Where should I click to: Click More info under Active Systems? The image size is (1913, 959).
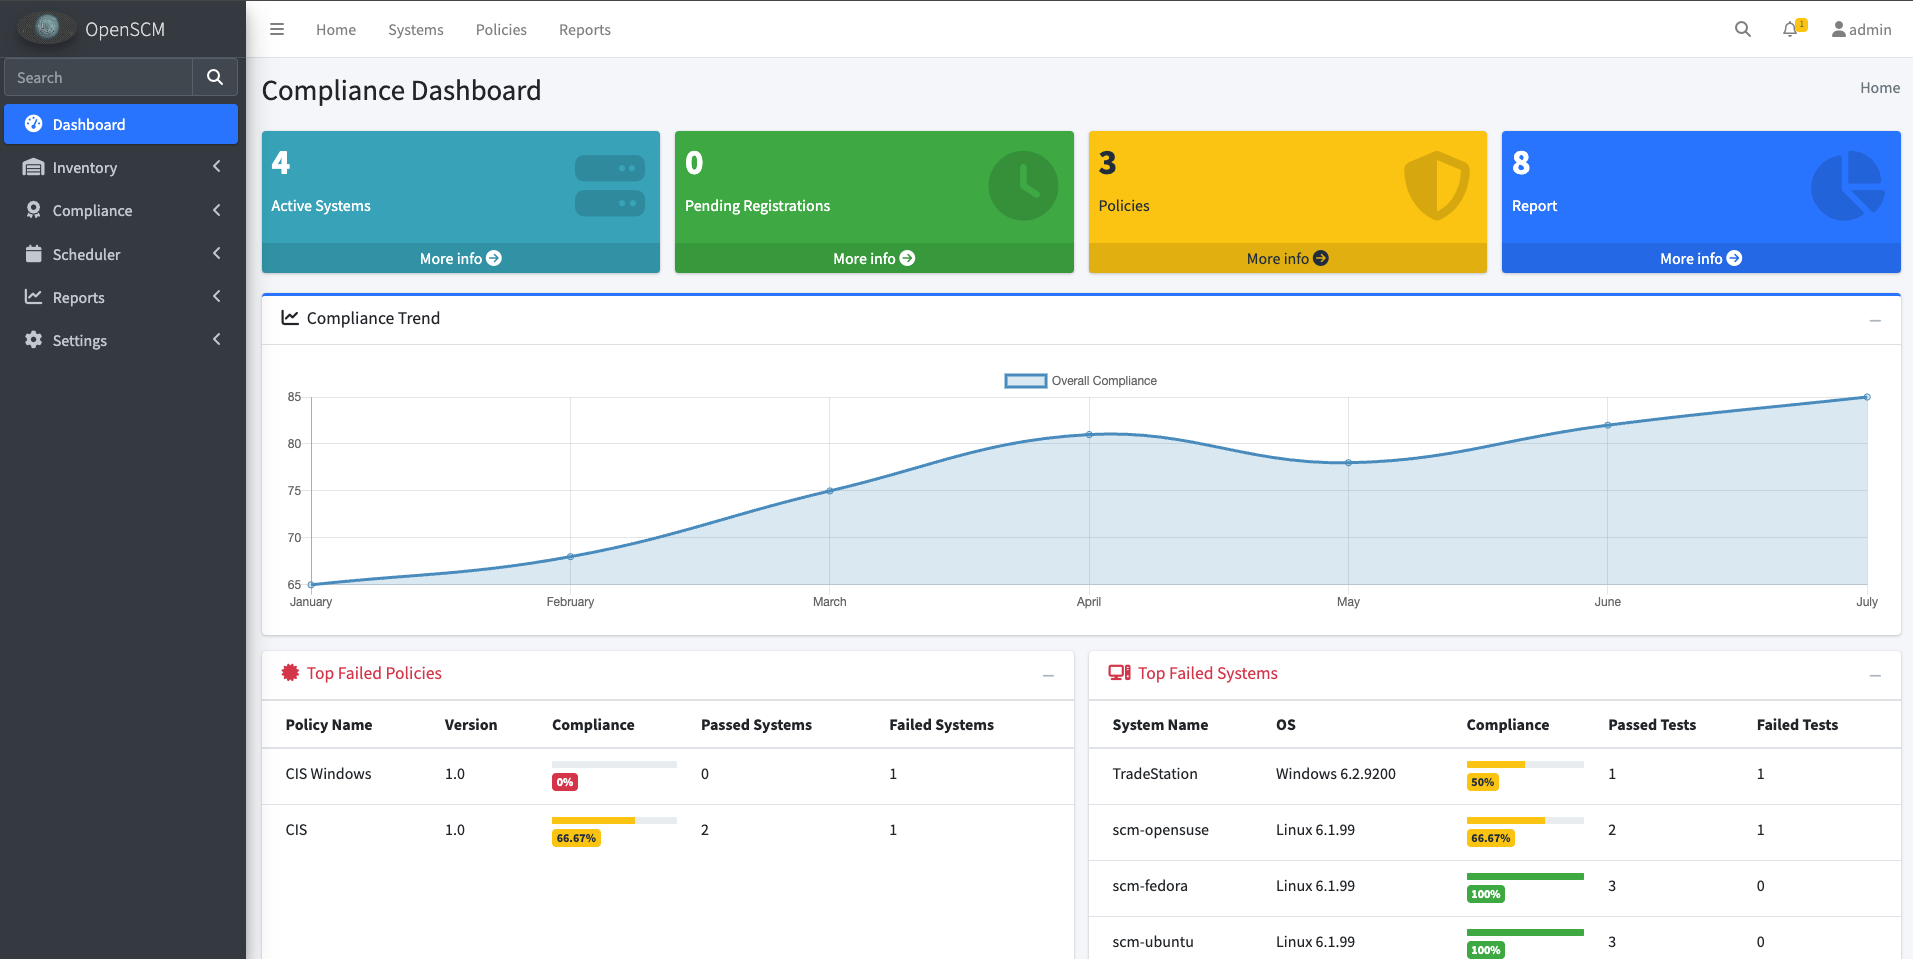(x=460, y=258)
